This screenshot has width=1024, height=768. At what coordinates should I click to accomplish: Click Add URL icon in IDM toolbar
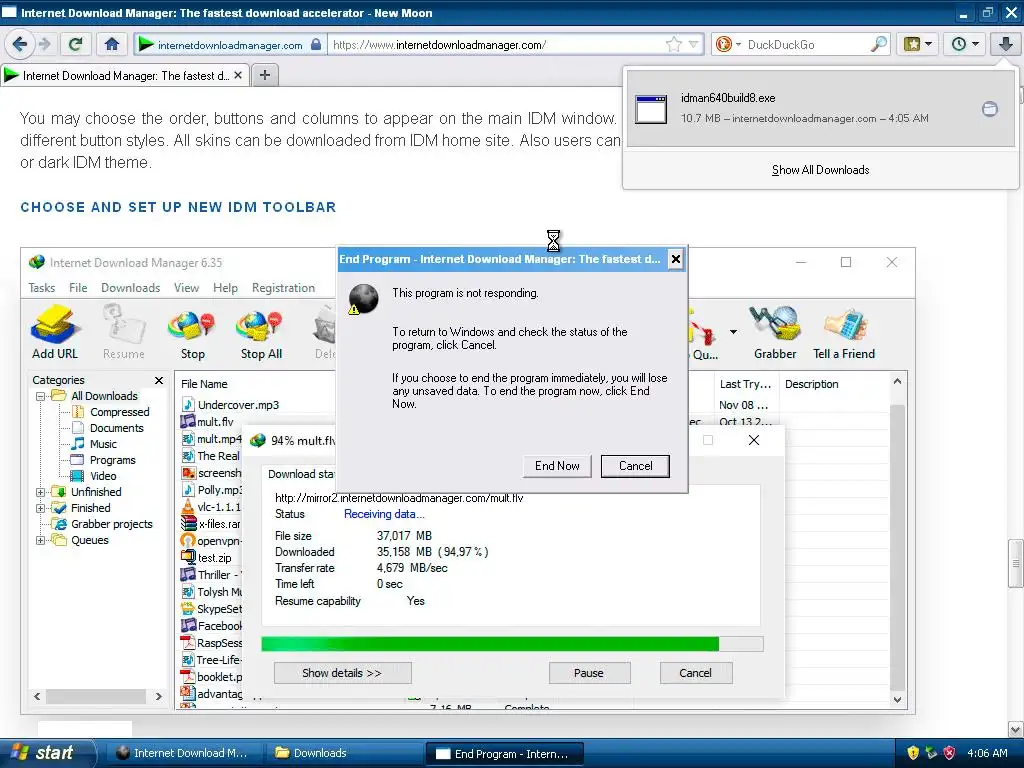point(55,332)
